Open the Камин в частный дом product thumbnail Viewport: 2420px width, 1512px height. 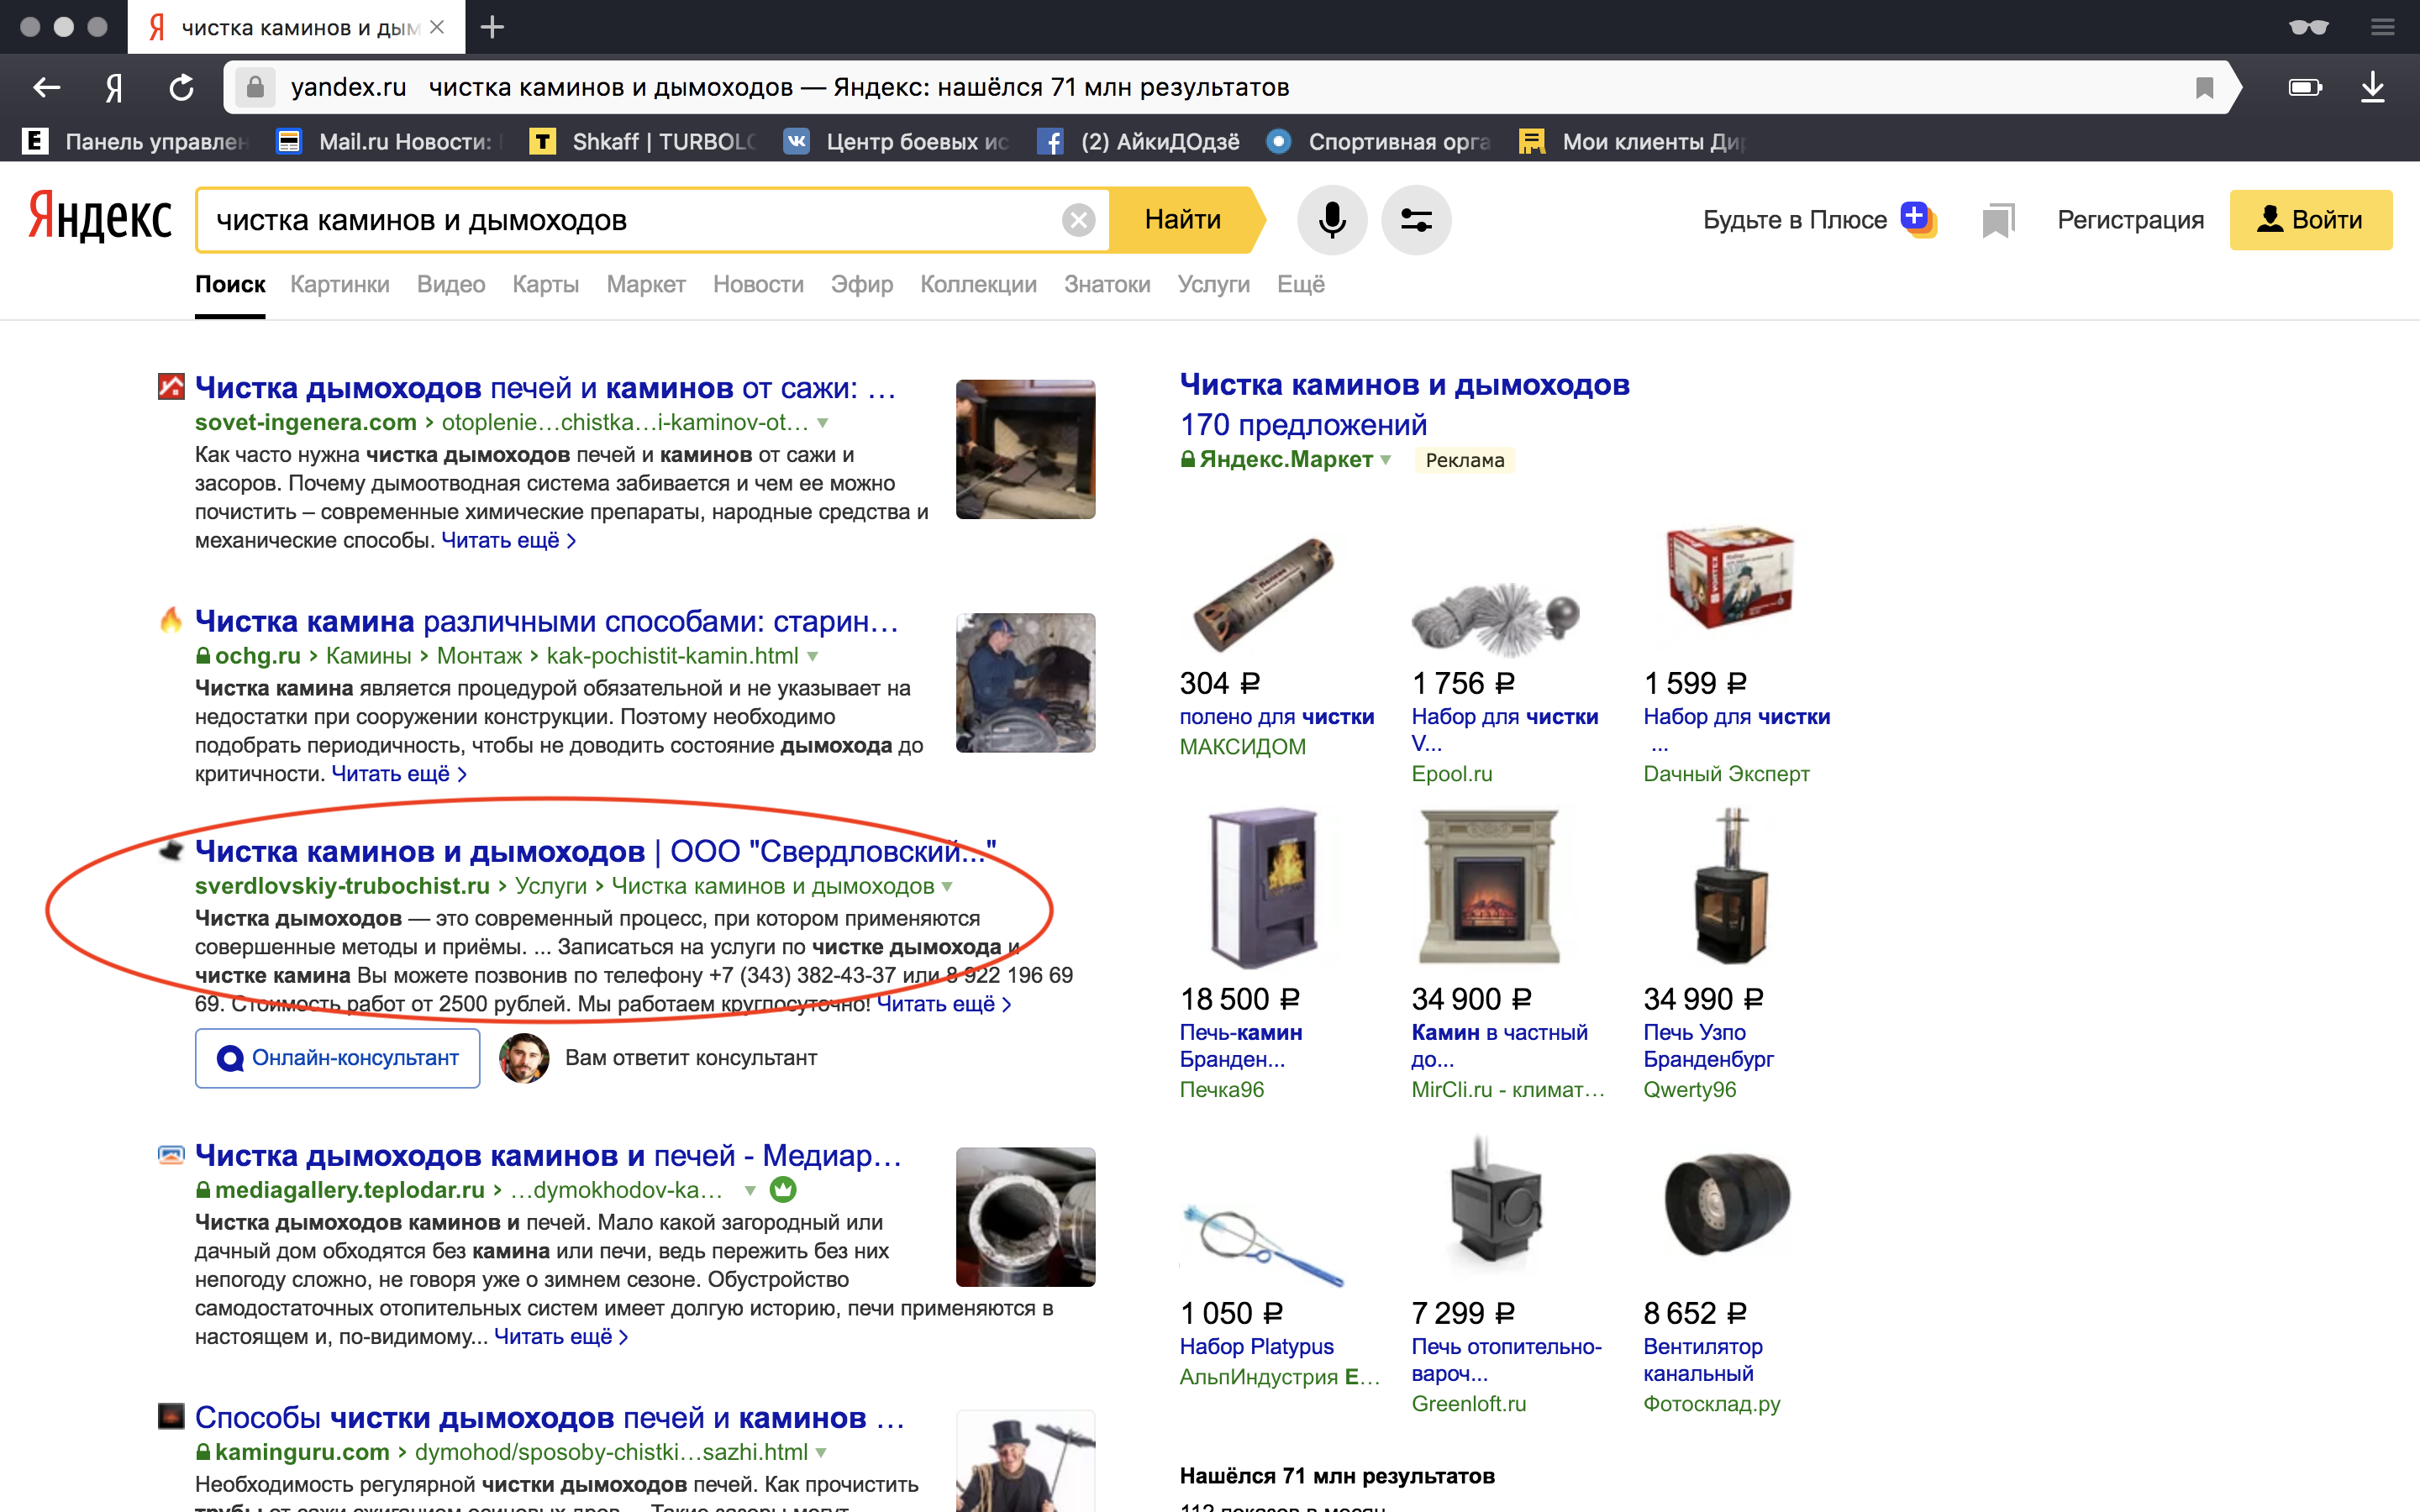[1490, 887]
